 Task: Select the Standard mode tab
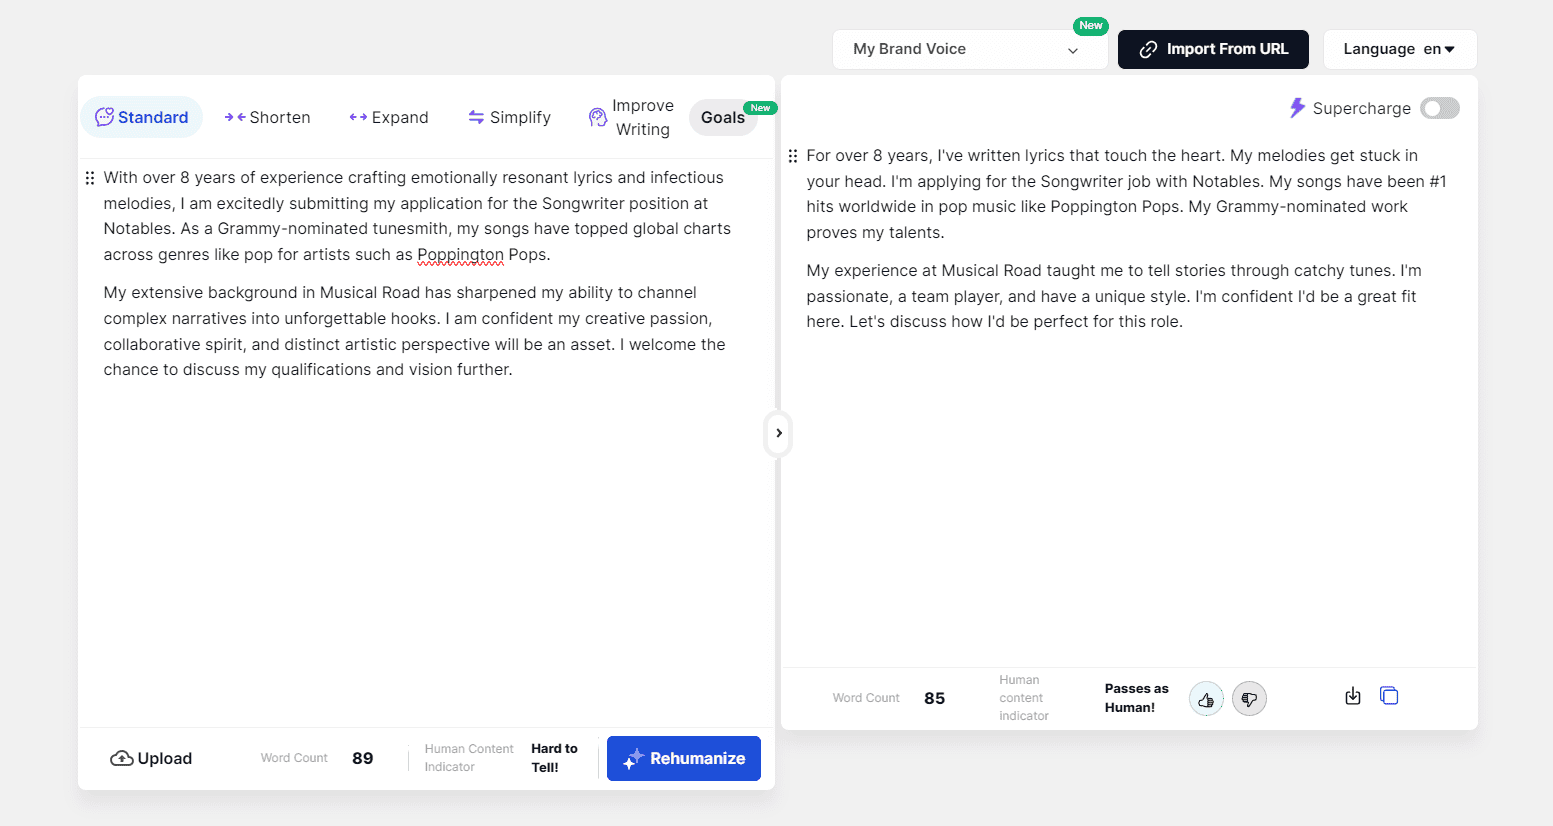point(141,117)
